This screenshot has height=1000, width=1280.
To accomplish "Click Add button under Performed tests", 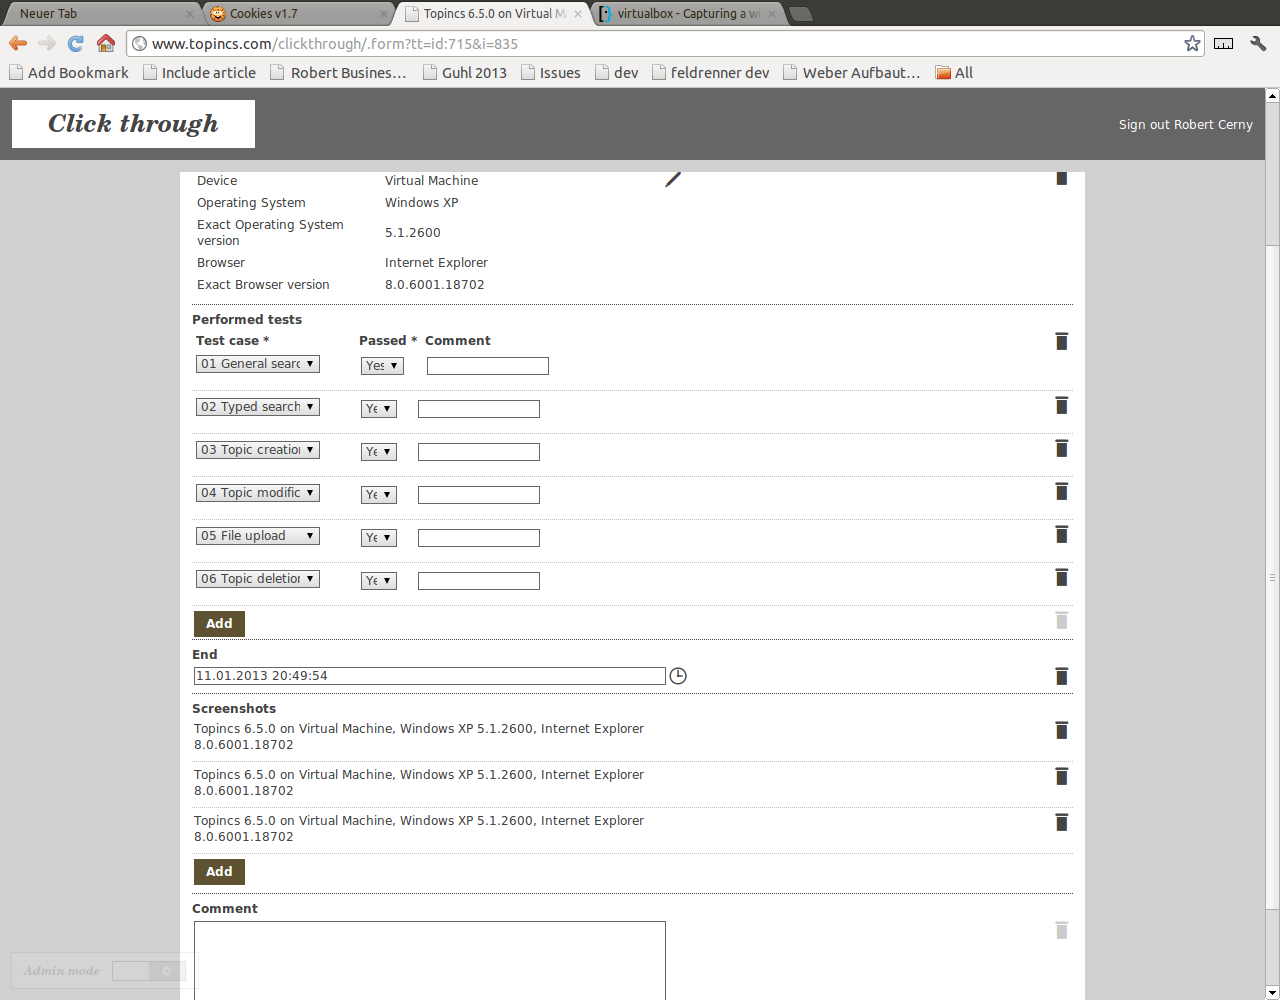I will (x=219, y=624).
